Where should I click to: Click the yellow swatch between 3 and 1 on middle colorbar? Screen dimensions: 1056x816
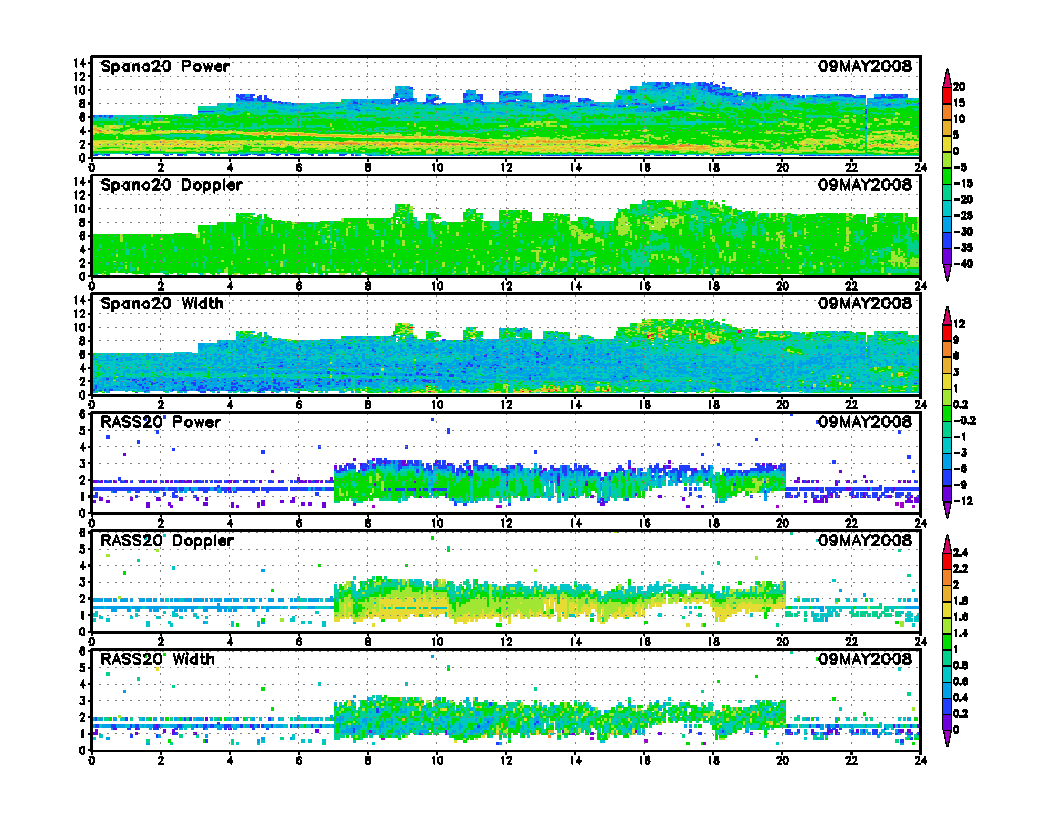947,381
